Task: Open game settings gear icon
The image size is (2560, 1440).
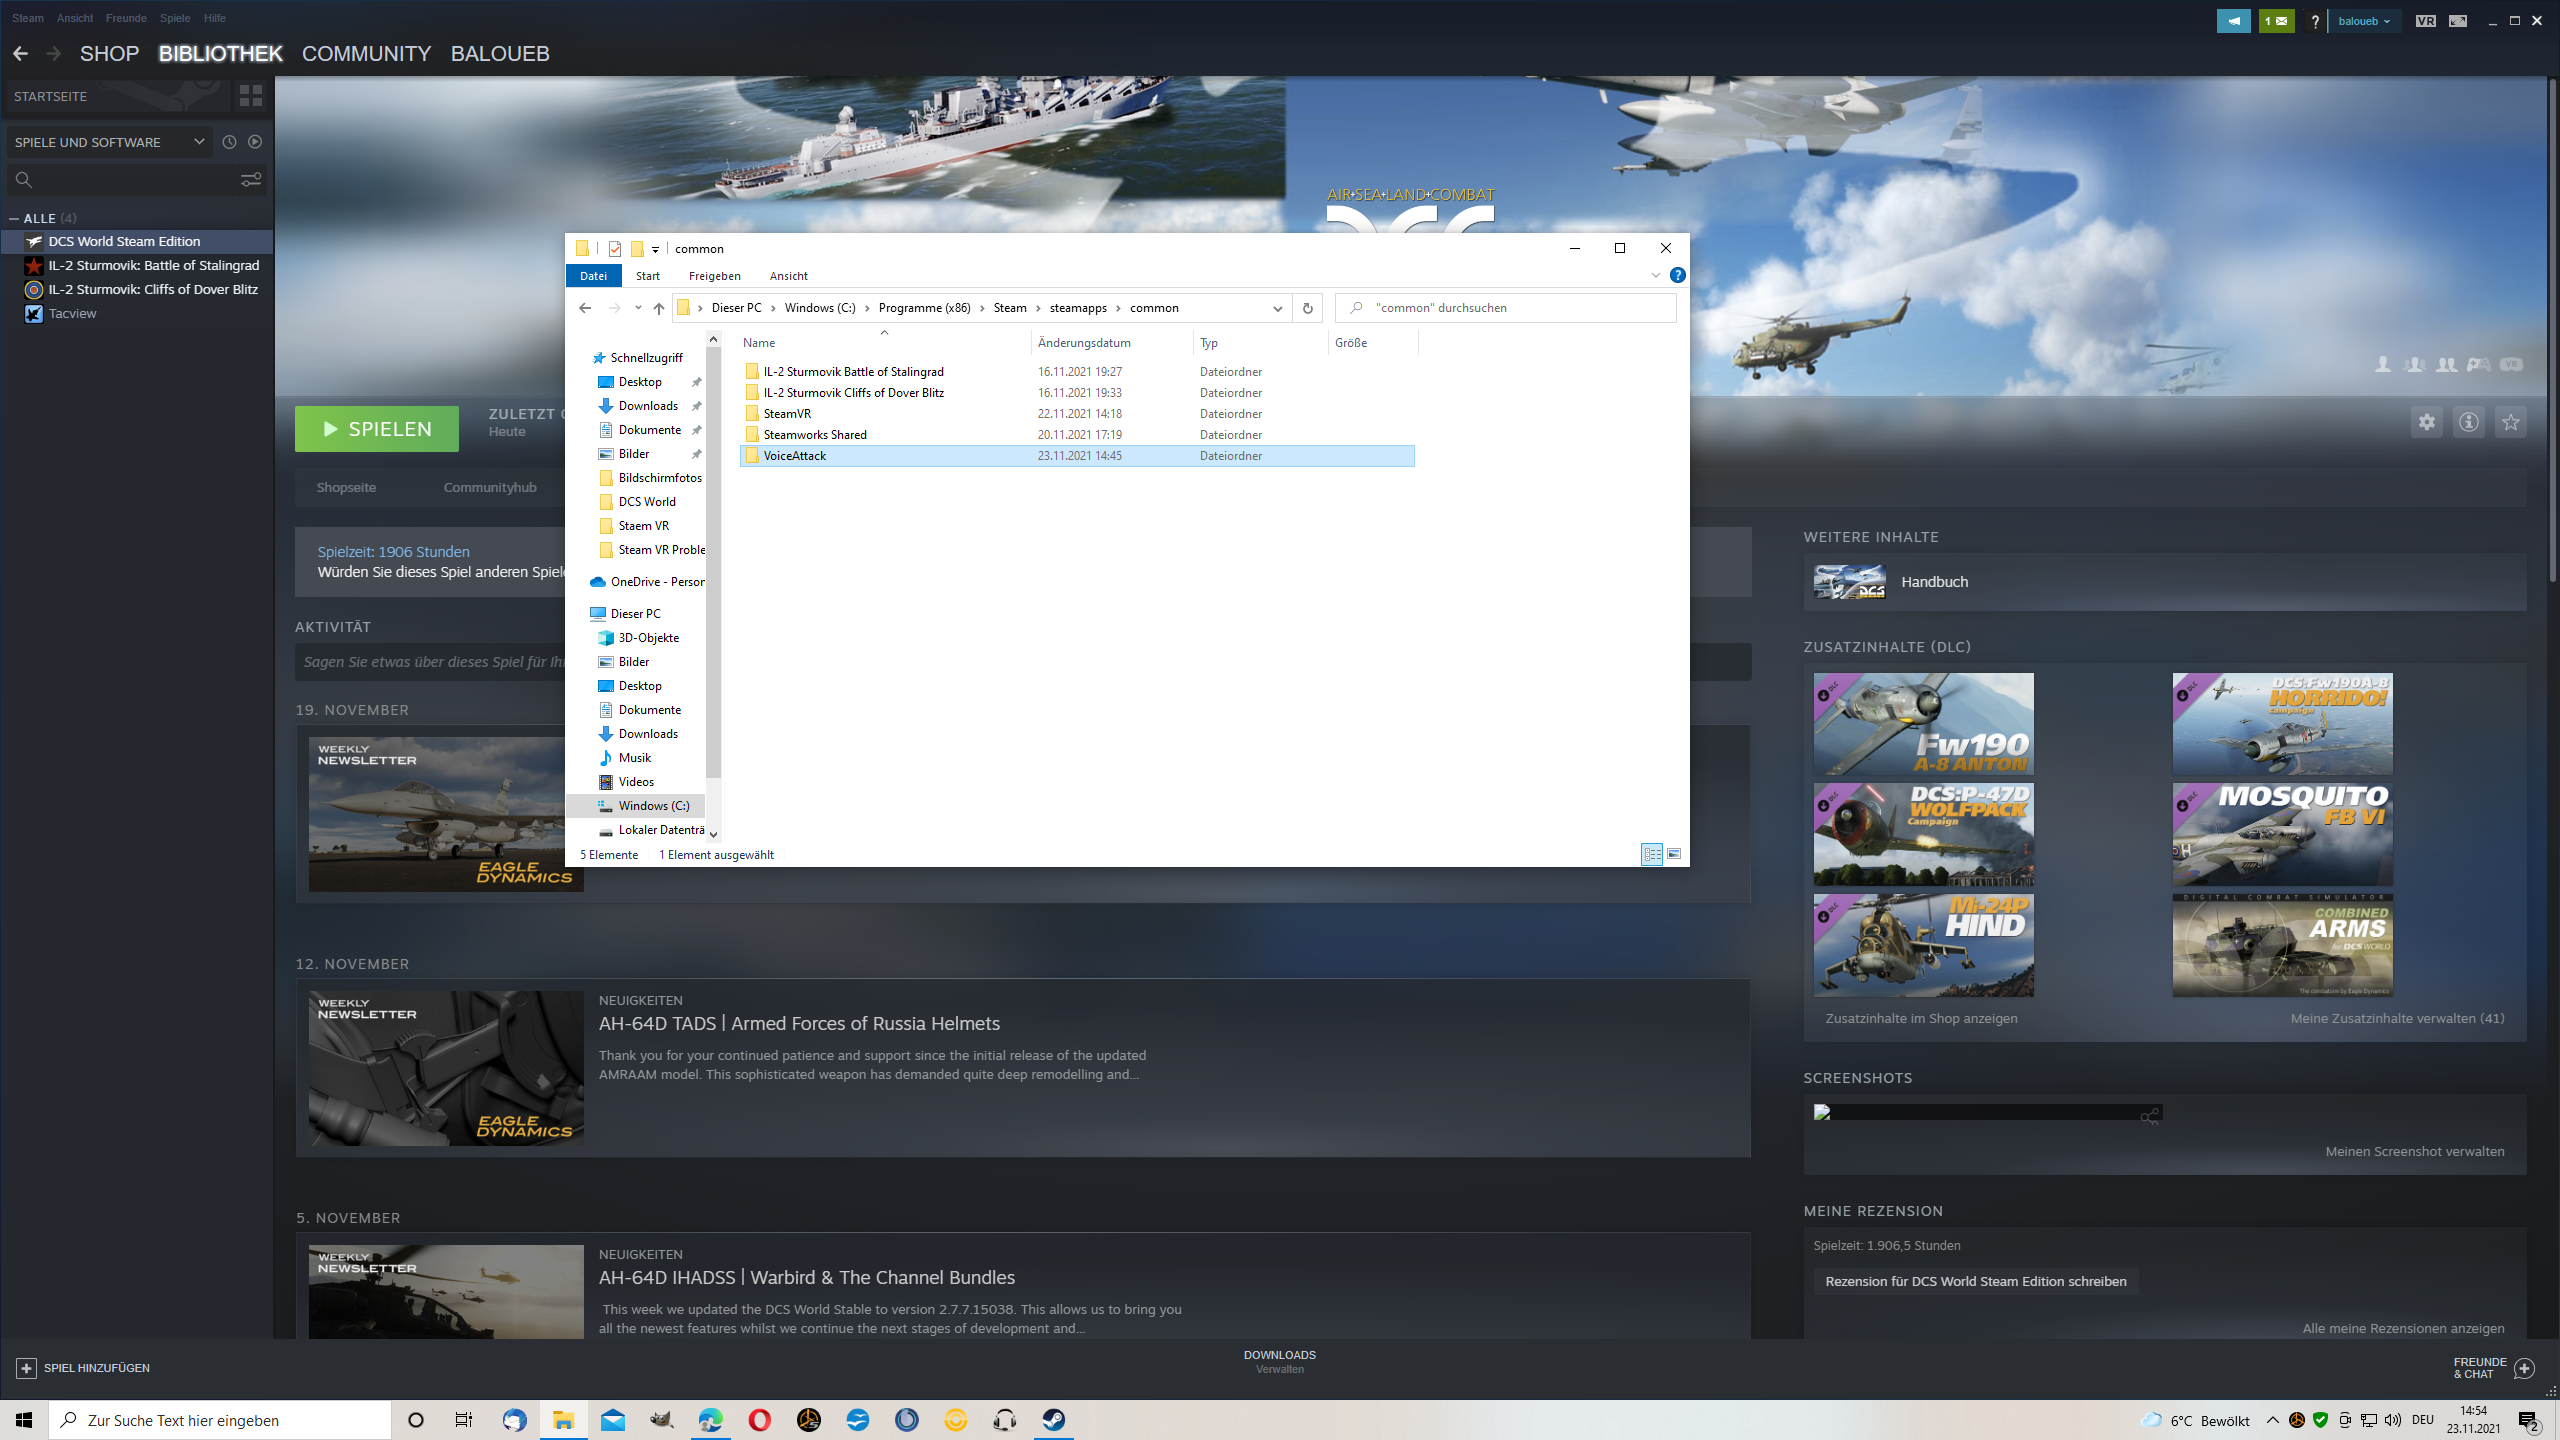Action: pos(2426,422)
